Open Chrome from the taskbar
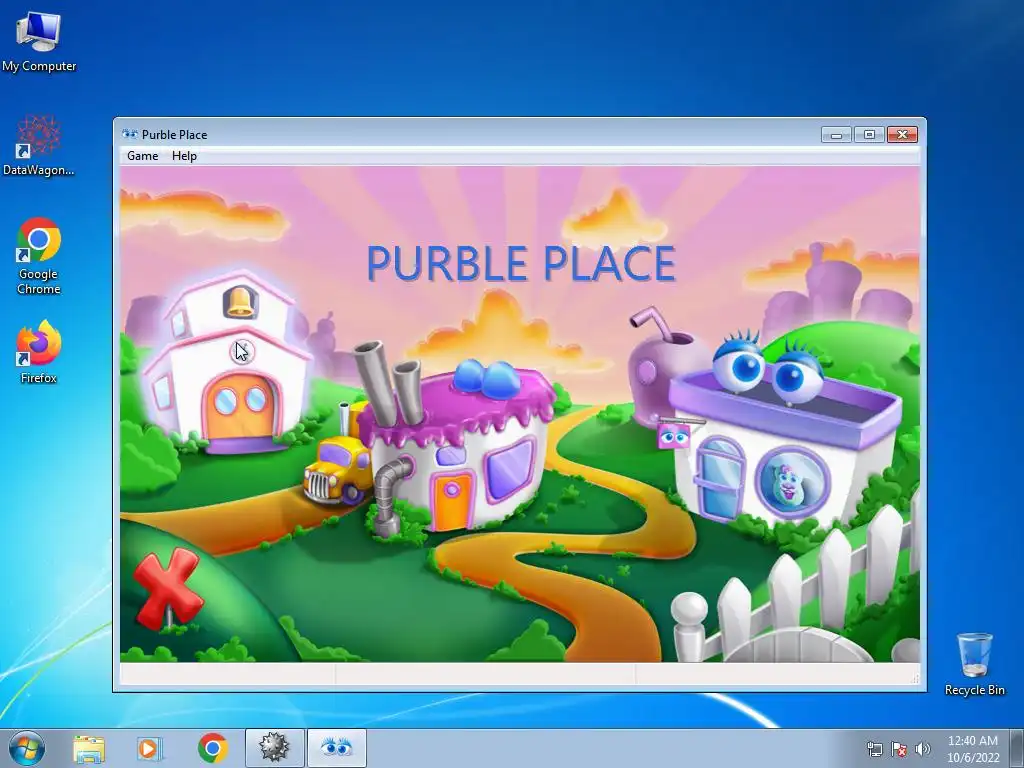Screen dimensions: 1024x768 [x=212, y=748]
